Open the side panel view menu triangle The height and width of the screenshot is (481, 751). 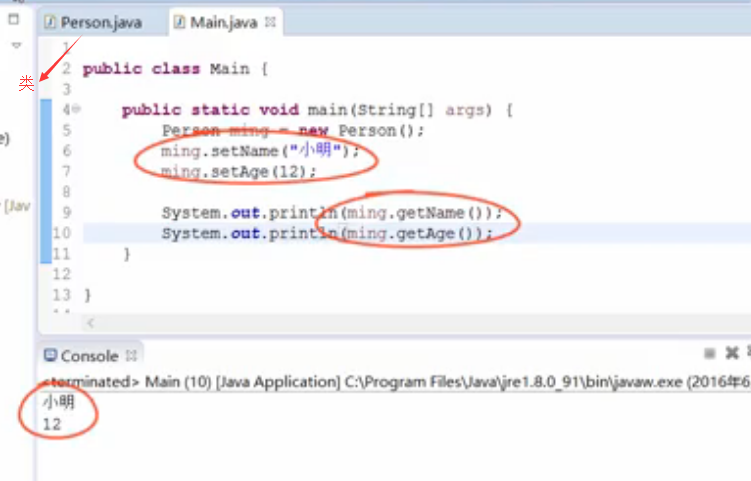[x=16, y=45]
